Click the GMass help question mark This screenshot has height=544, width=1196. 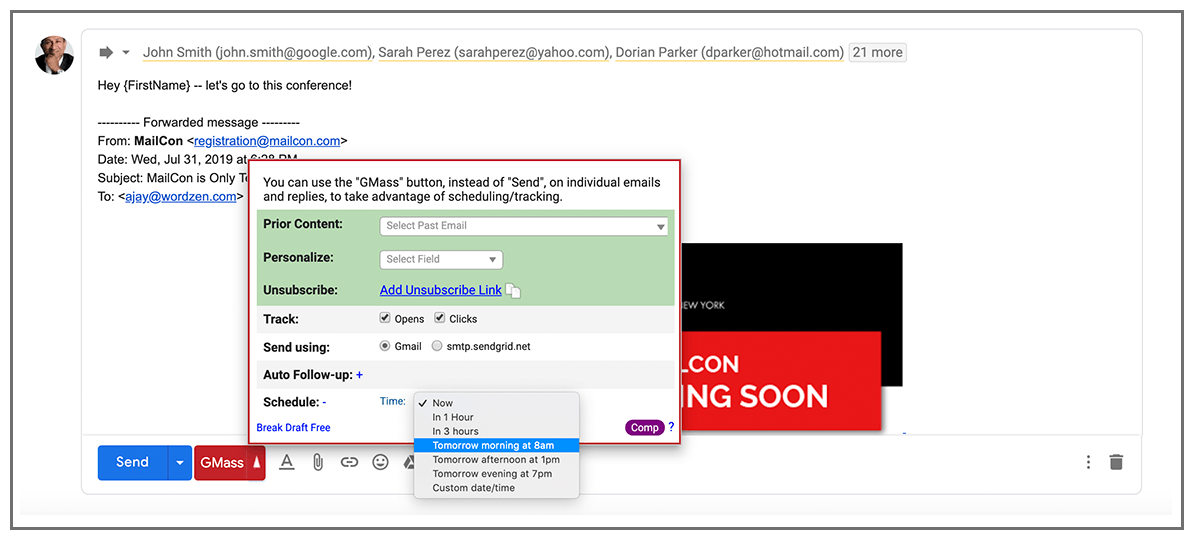click(671, 427)
